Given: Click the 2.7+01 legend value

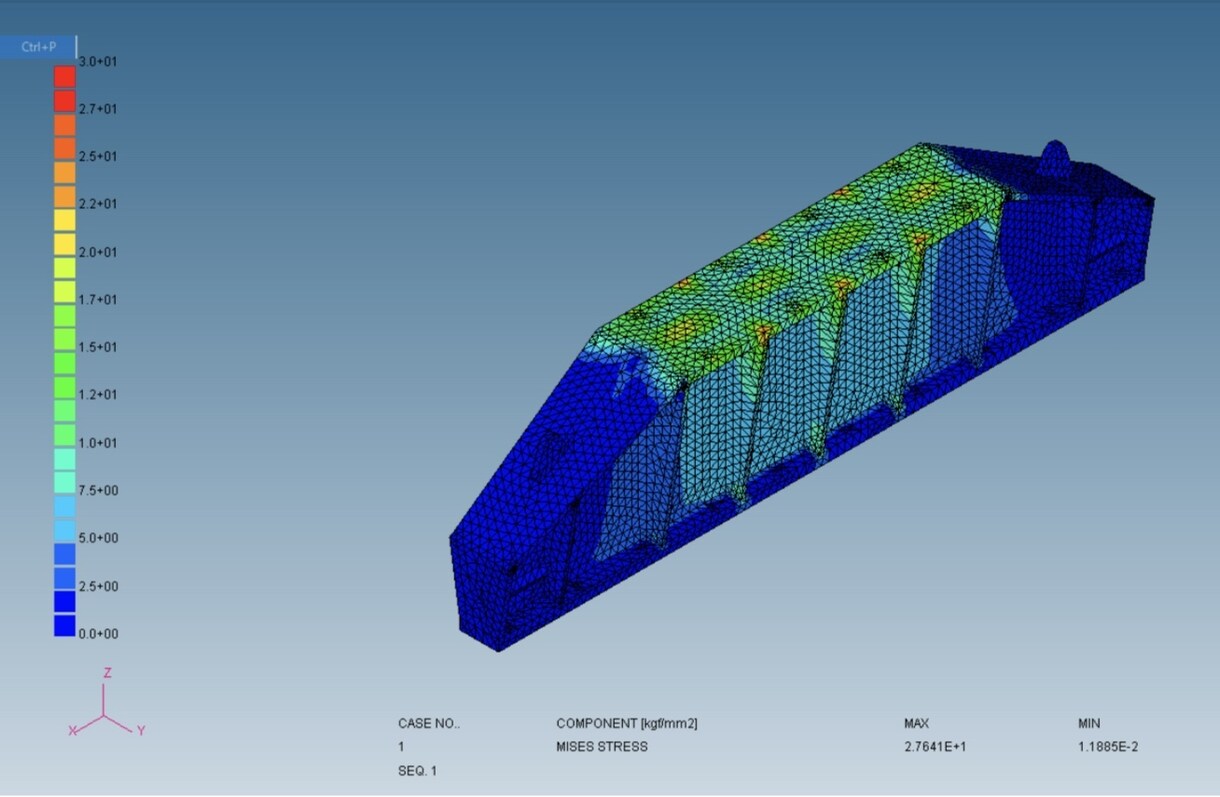Looking at the screenshot, I should point(99,109).
